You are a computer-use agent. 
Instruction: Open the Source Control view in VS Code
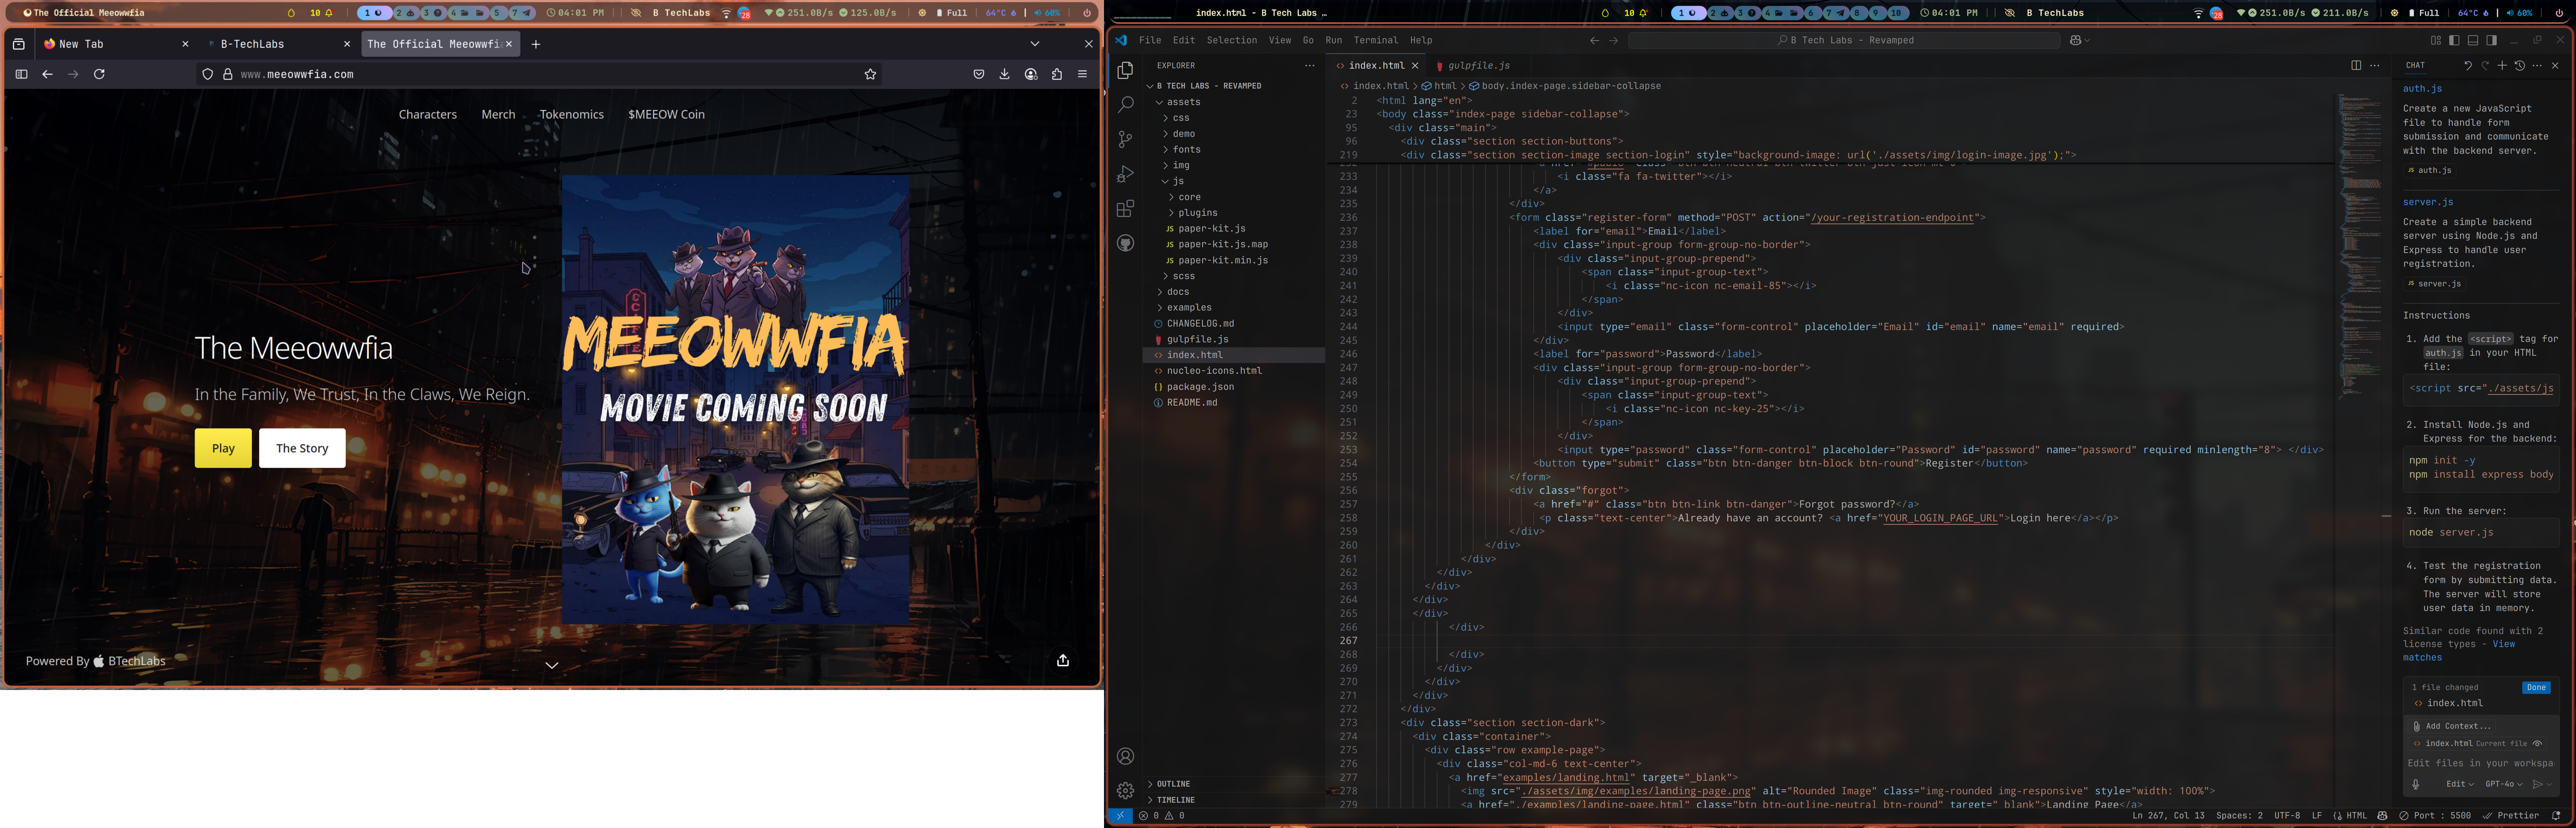[x=1125, y=140]
